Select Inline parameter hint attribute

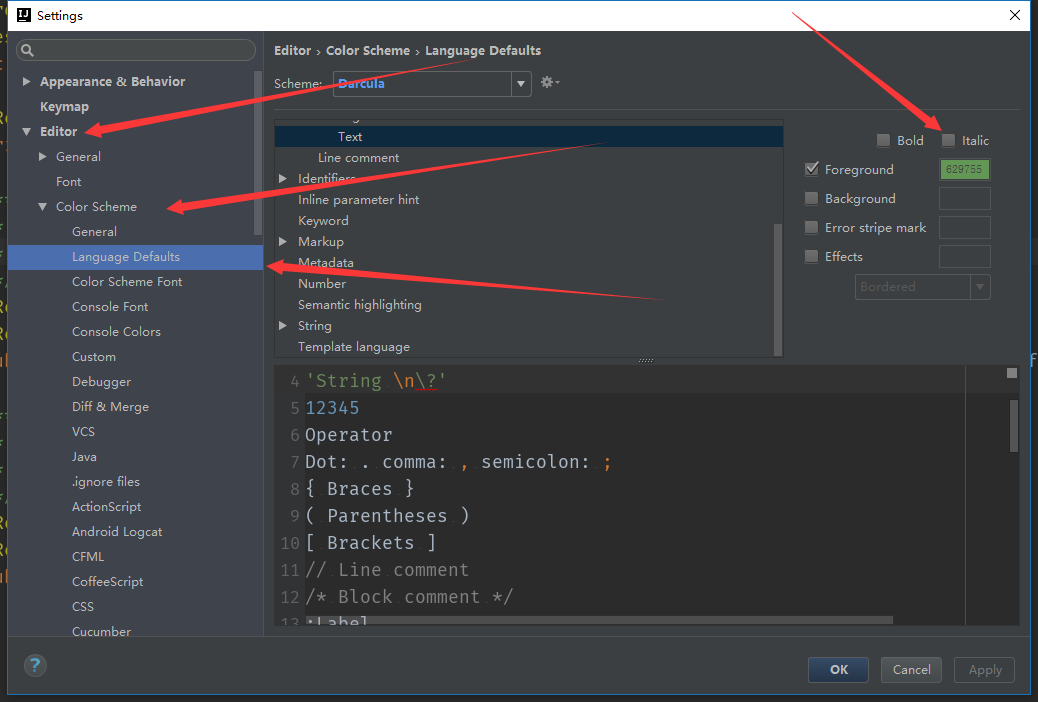358,199
